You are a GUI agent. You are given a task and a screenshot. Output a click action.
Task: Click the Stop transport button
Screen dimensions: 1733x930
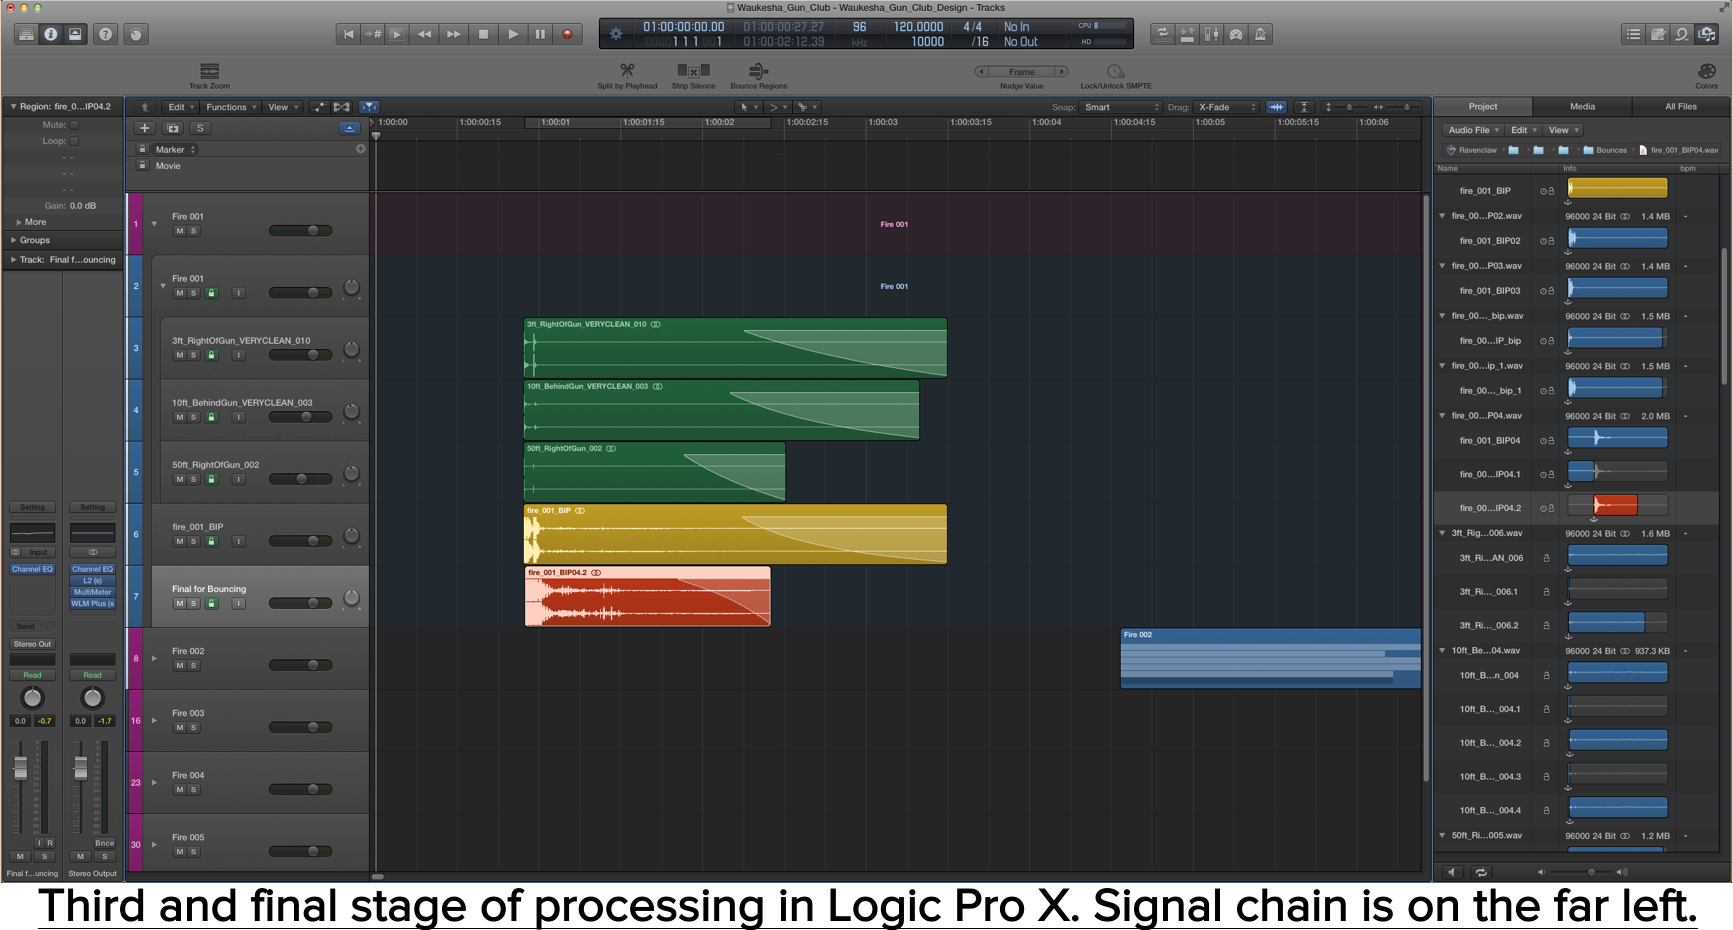(x=483, y=34)
